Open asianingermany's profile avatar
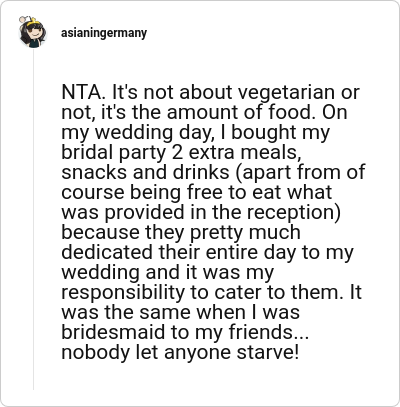This screenshot has width=400, height=407. [x=32, y=32]
